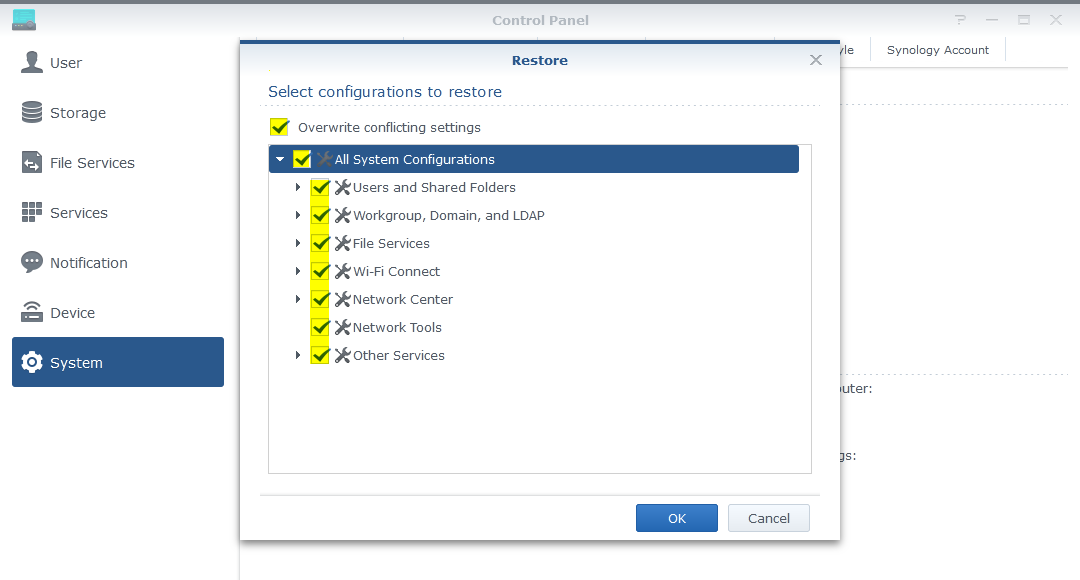
Task: Cancel the restore dialog
Action: click(768, 518)
